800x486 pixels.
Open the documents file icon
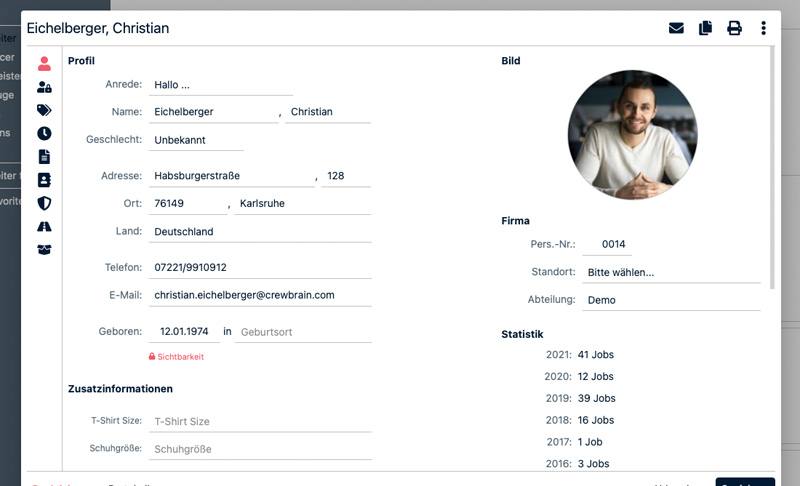(x=44, y=156)
